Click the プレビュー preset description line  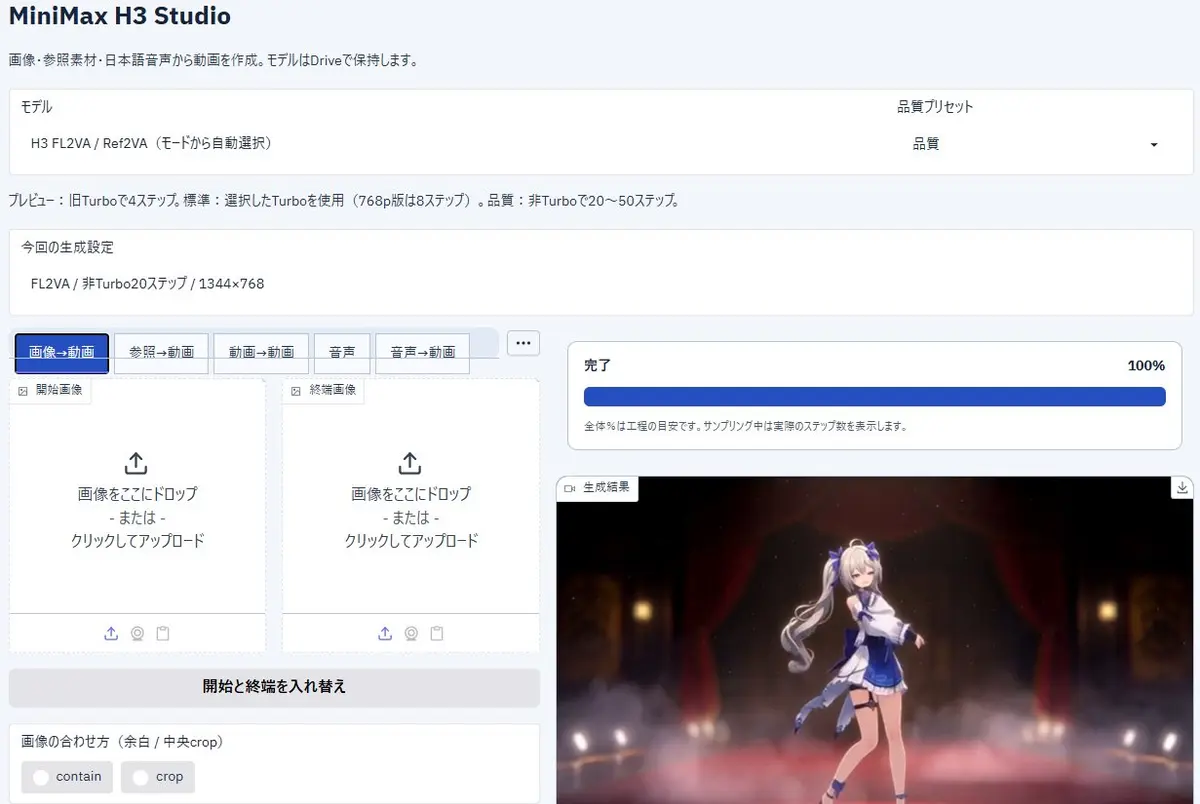[345, 201]
